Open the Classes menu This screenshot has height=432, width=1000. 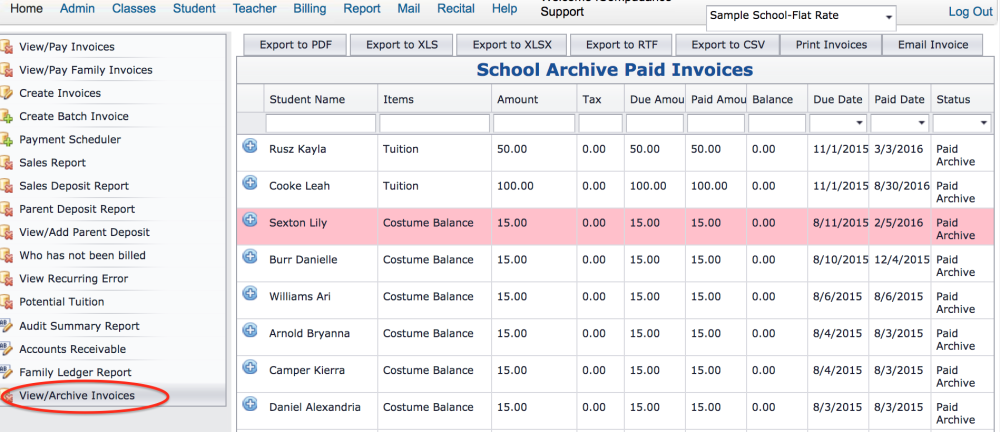point(134,9)
